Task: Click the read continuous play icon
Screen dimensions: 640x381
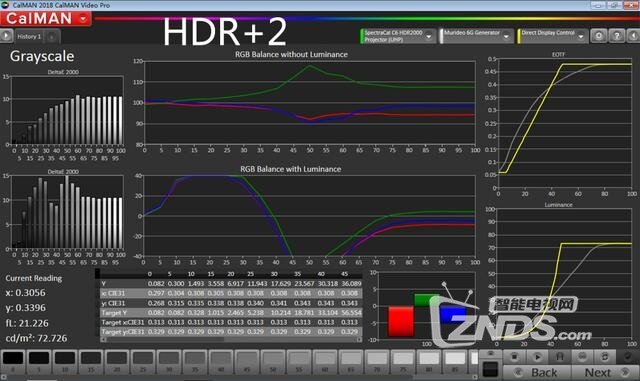Action: (x=537, y=356)
